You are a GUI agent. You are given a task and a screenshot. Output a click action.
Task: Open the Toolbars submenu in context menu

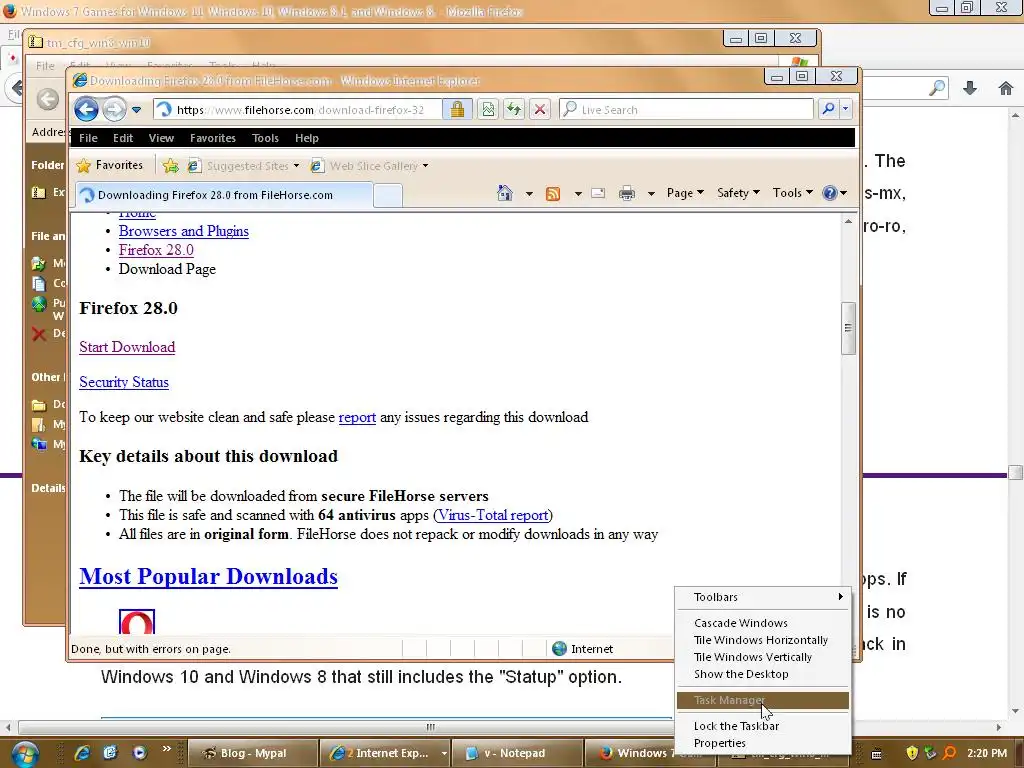point(763,597)
